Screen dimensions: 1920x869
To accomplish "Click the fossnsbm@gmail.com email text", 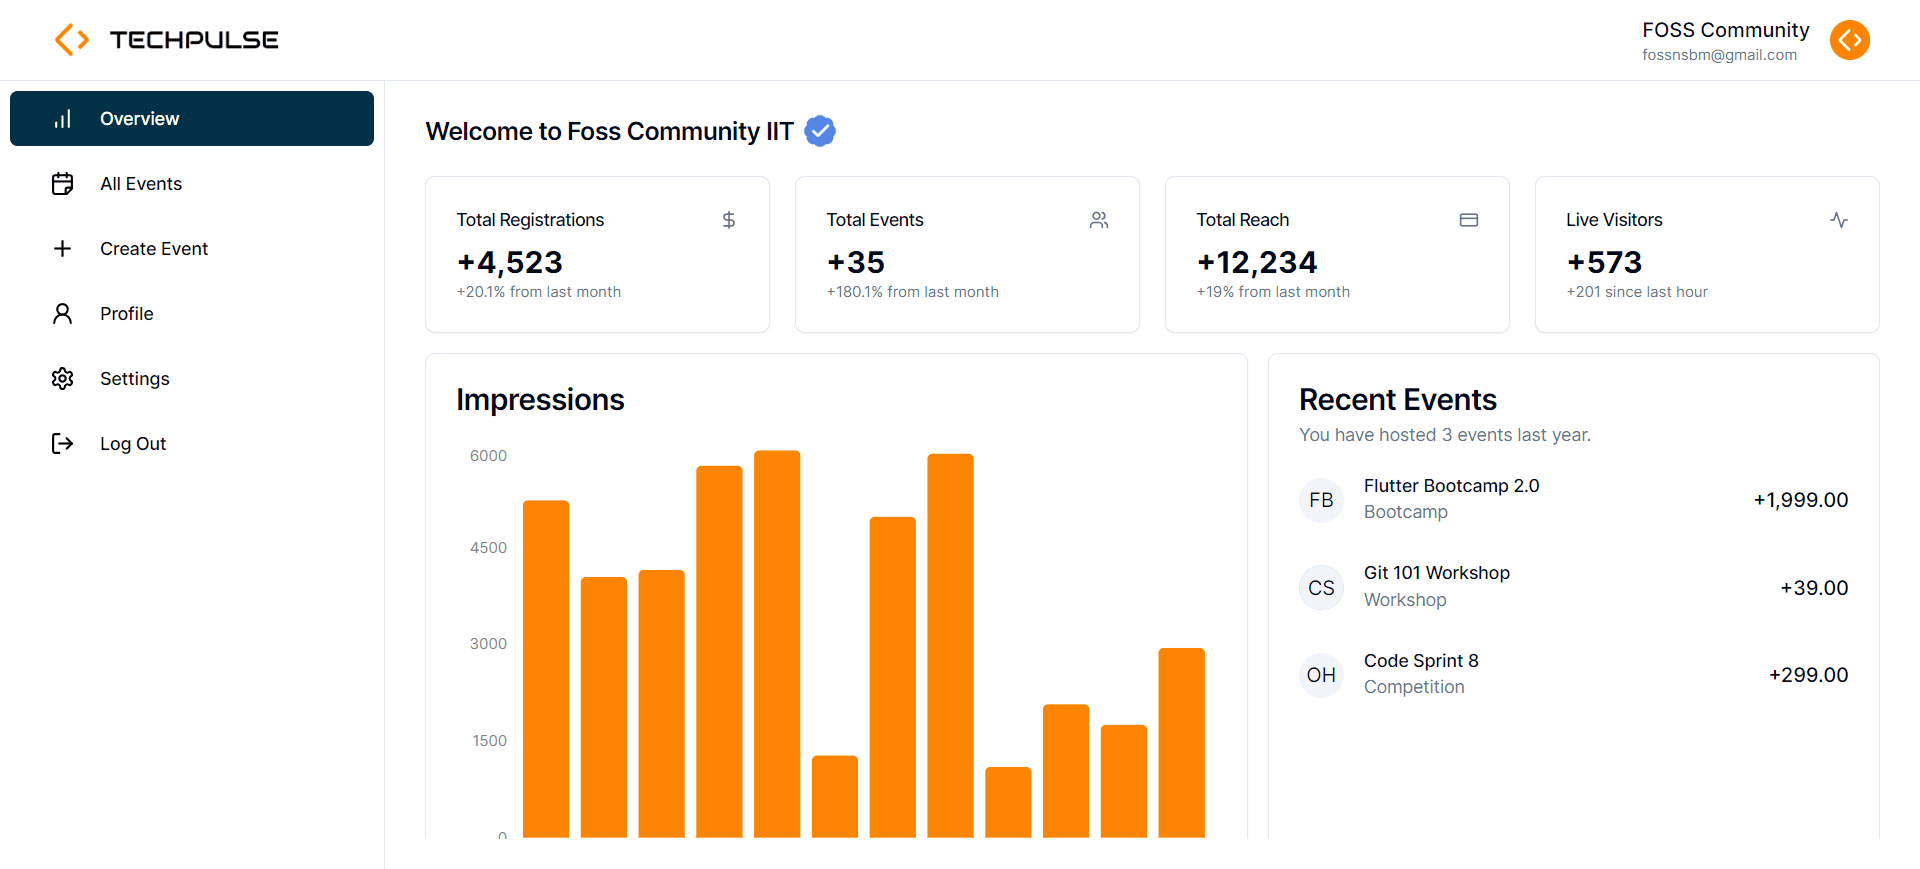I will (1719, 55).
